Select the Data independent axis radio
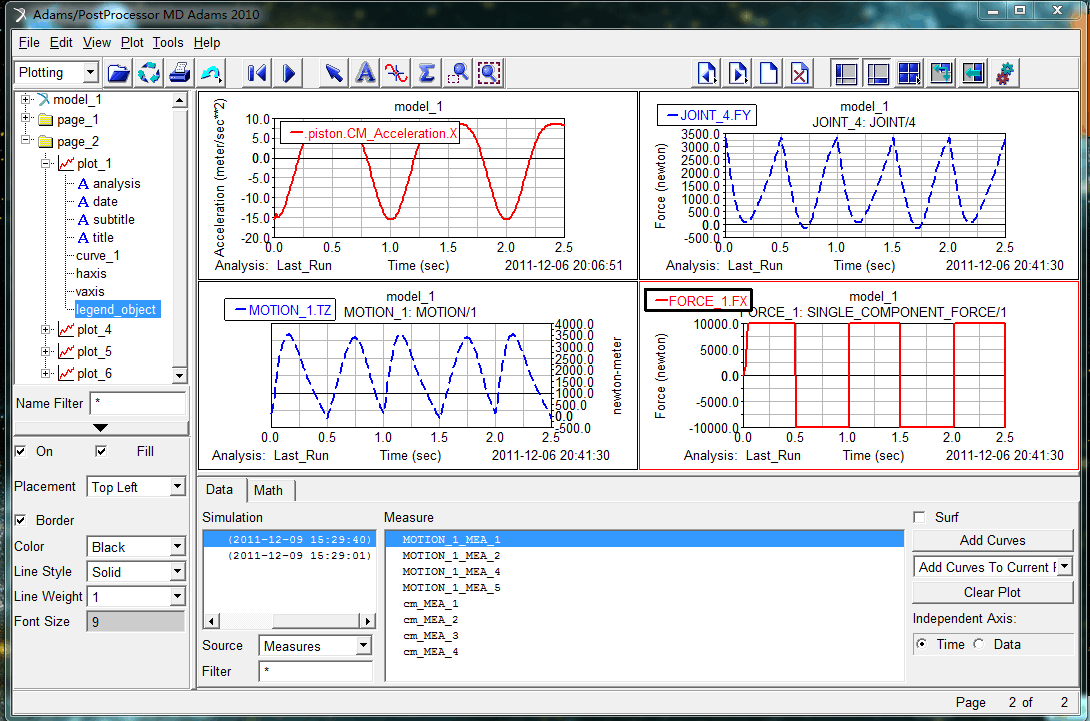Screen dimensions: 1090x721 pyautogui.click(x=979, y=644)
